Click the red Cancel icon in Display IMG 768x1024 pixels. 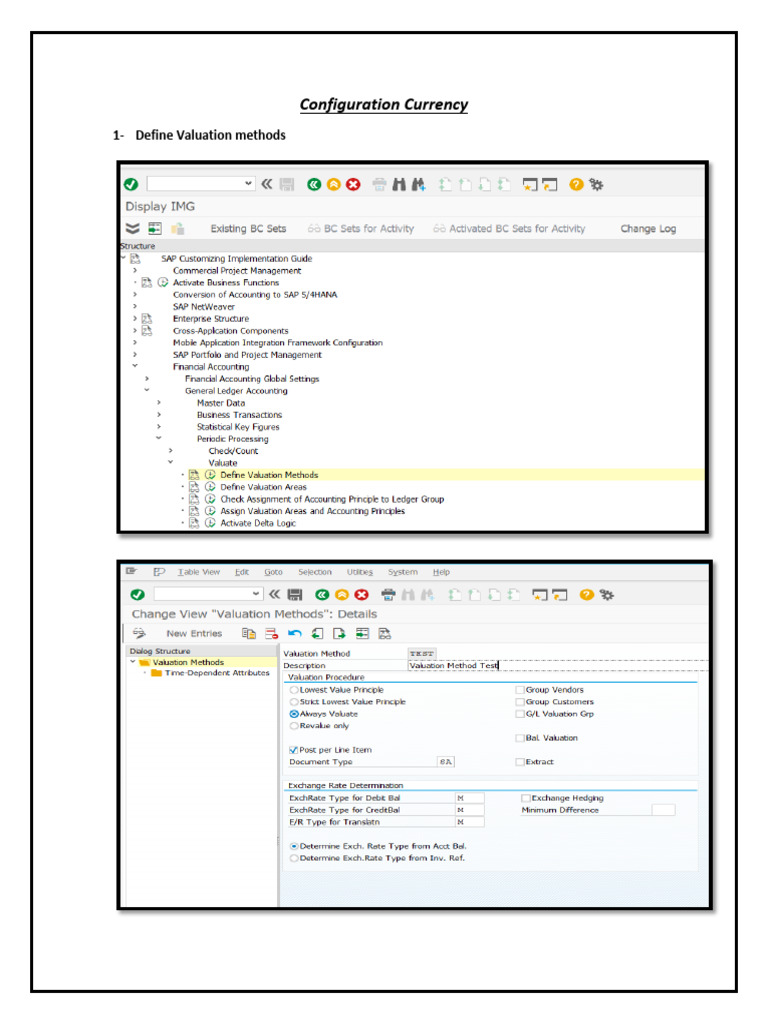point(353,185)
